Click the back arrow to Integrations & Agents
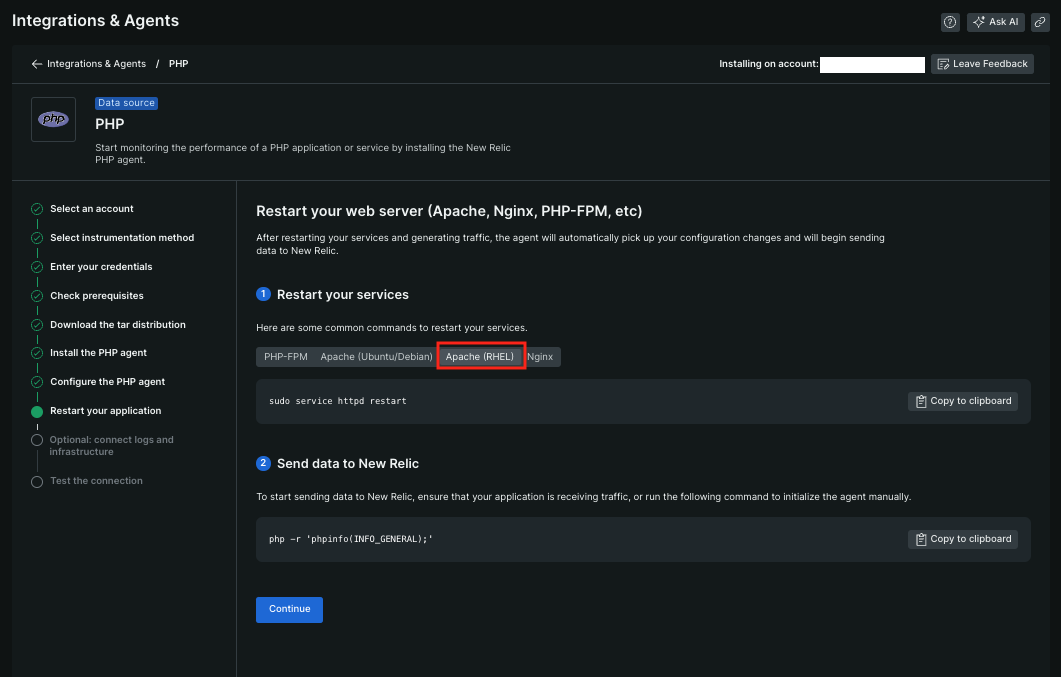The image size is (1061, 677). (x=37, y=64)
